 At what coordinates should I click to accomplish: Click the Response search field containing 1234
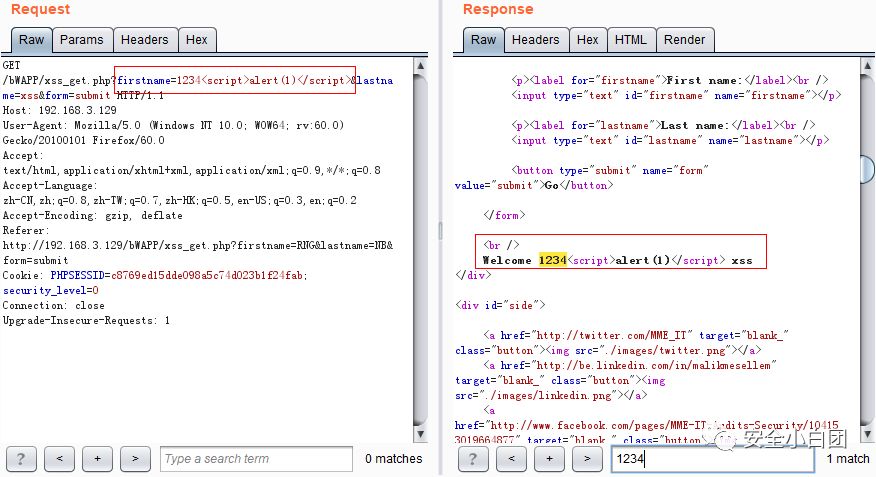point(713,459)
